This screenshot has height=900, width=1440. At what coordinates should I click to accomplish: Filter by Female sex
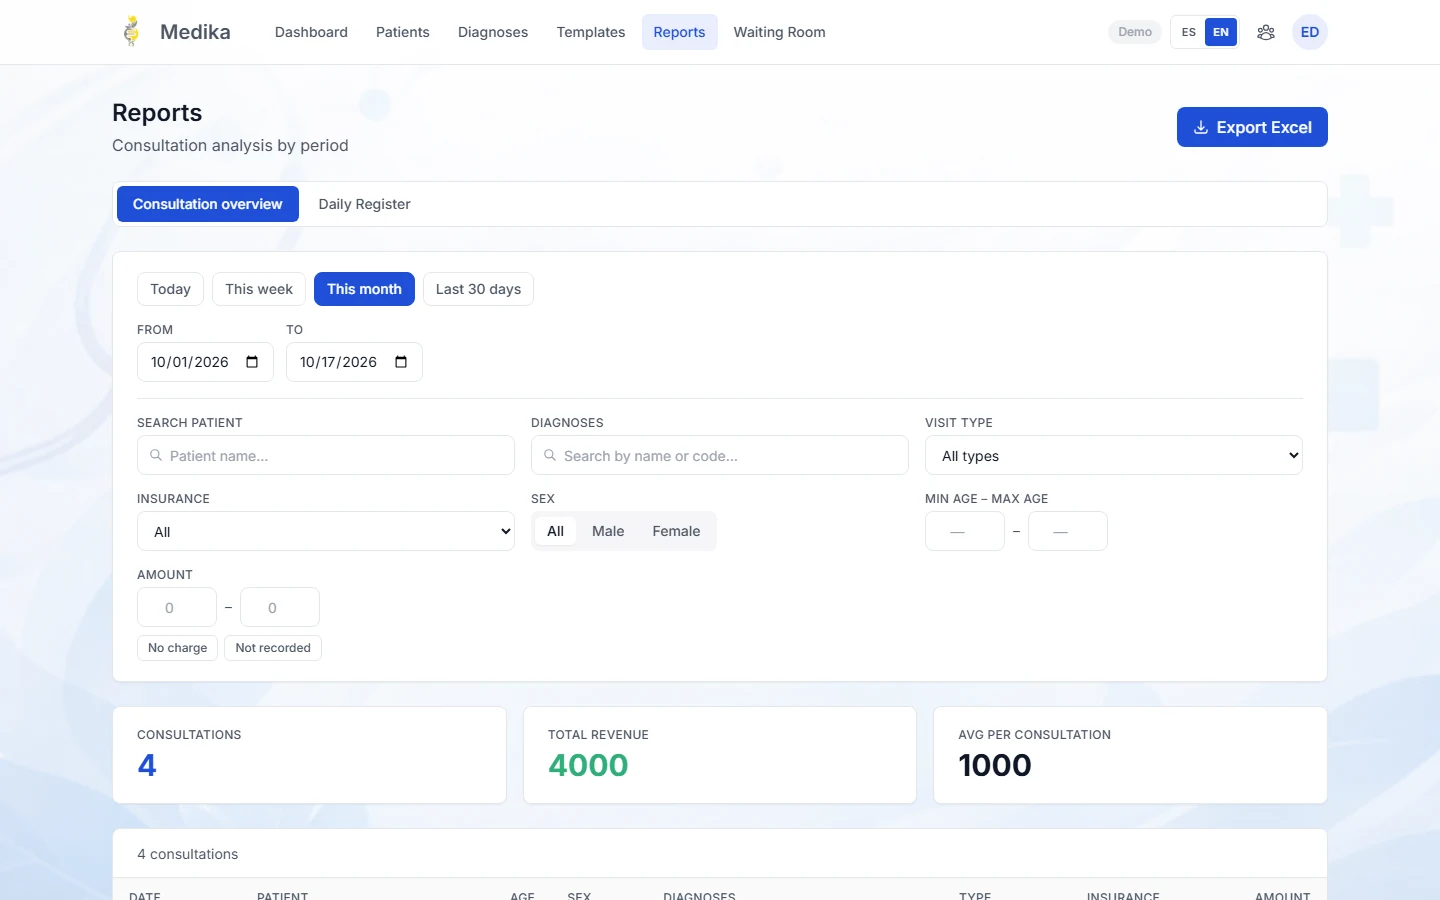point(676,531)
